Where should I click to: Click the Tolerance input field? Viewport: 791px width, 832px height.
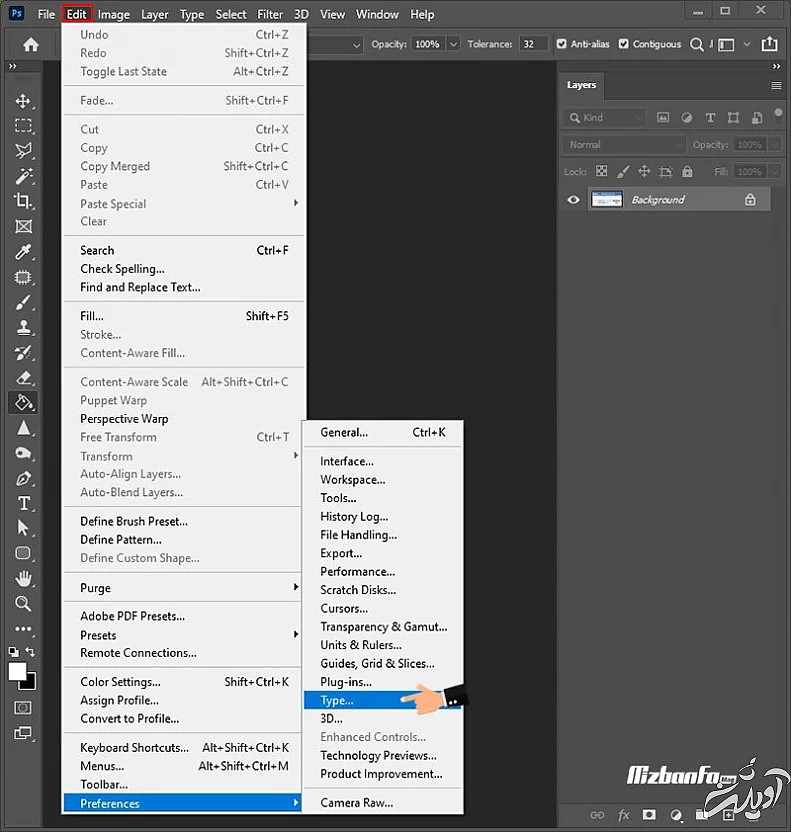533,44
